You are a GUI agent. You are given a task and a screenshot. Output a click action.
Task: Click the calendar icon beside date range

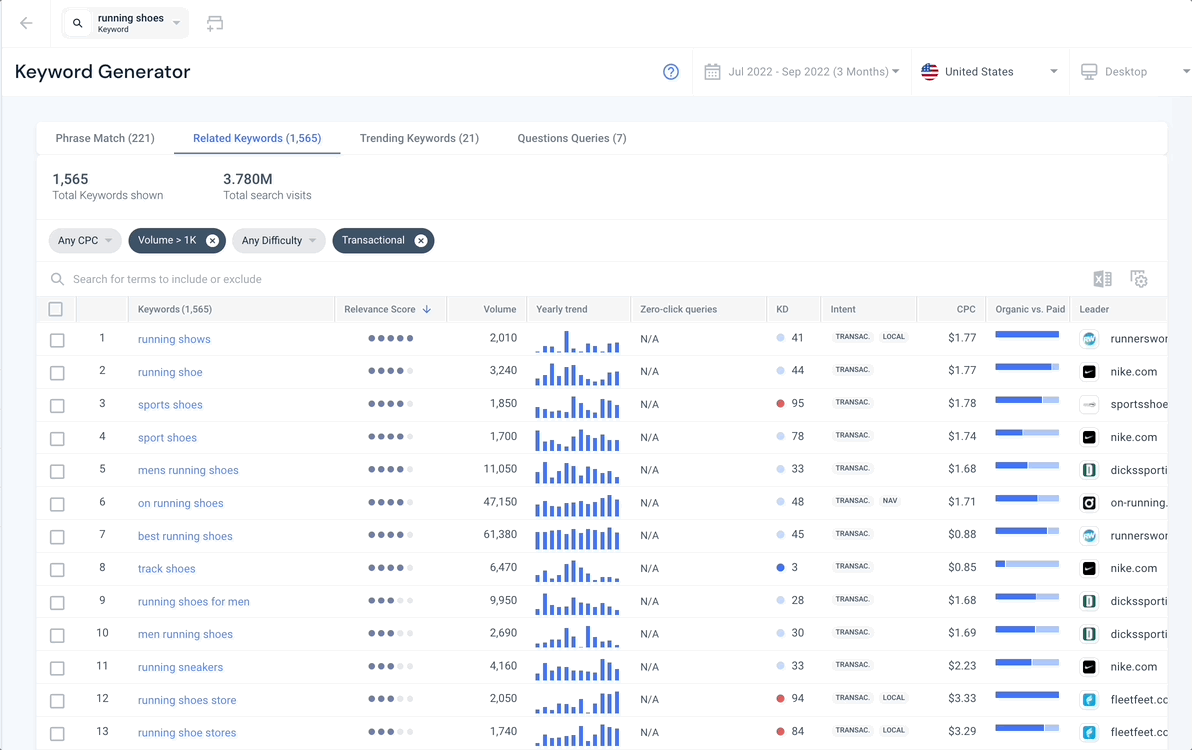pyautogui.click(x=712, y=72)
